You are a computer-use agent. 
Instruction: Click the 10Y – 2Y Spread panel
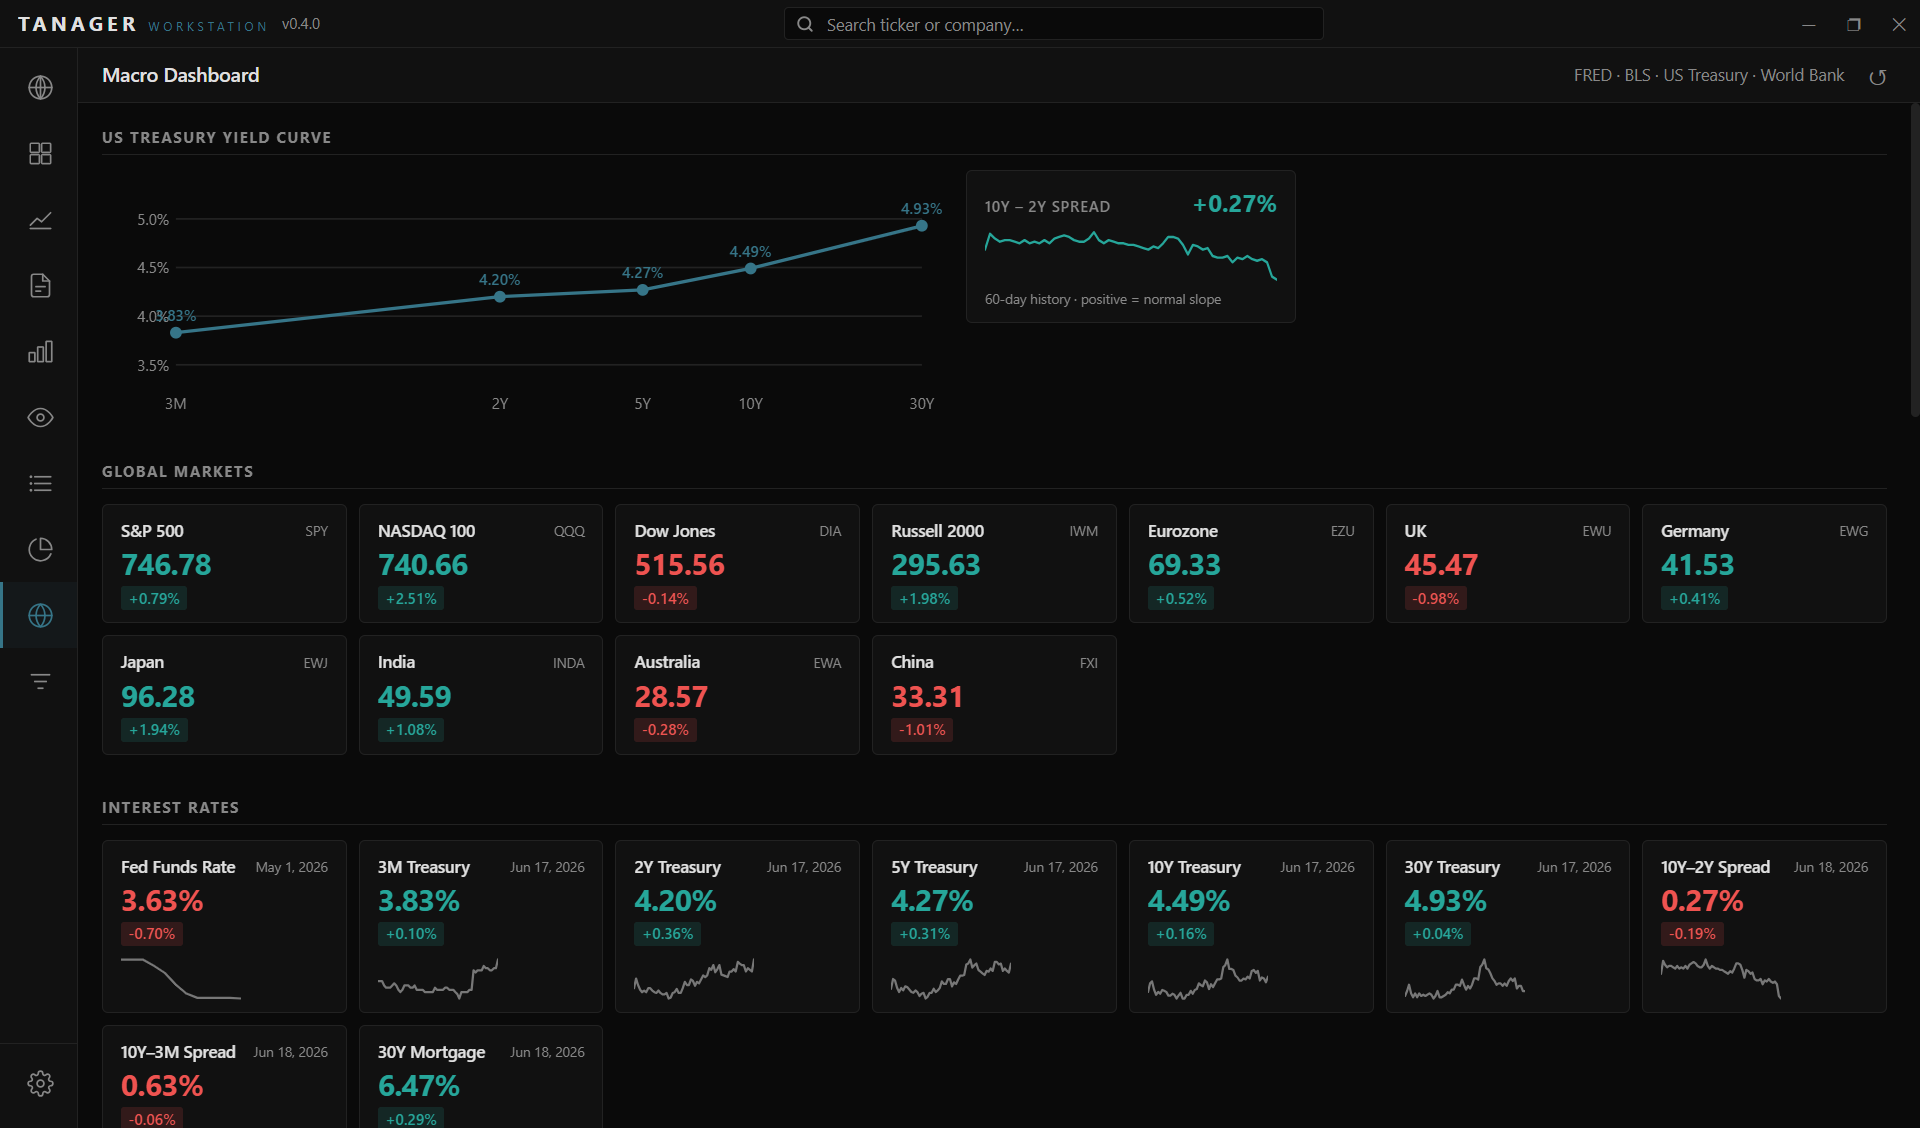tap(1131, 247)
